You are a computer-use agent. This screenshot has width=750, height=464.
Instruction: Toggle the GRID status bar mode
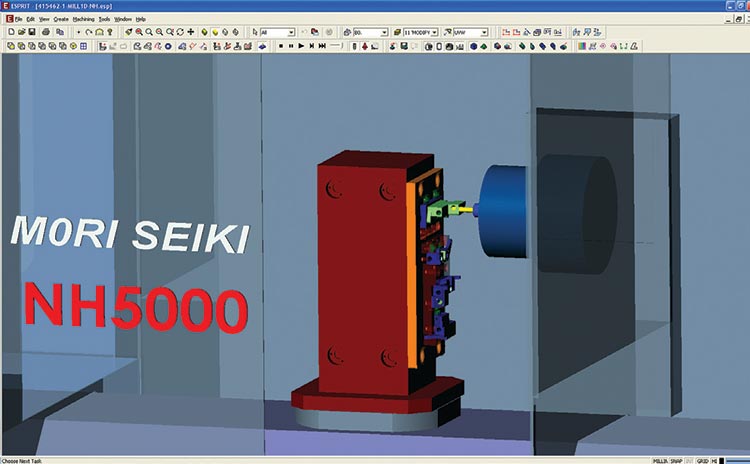702,461
